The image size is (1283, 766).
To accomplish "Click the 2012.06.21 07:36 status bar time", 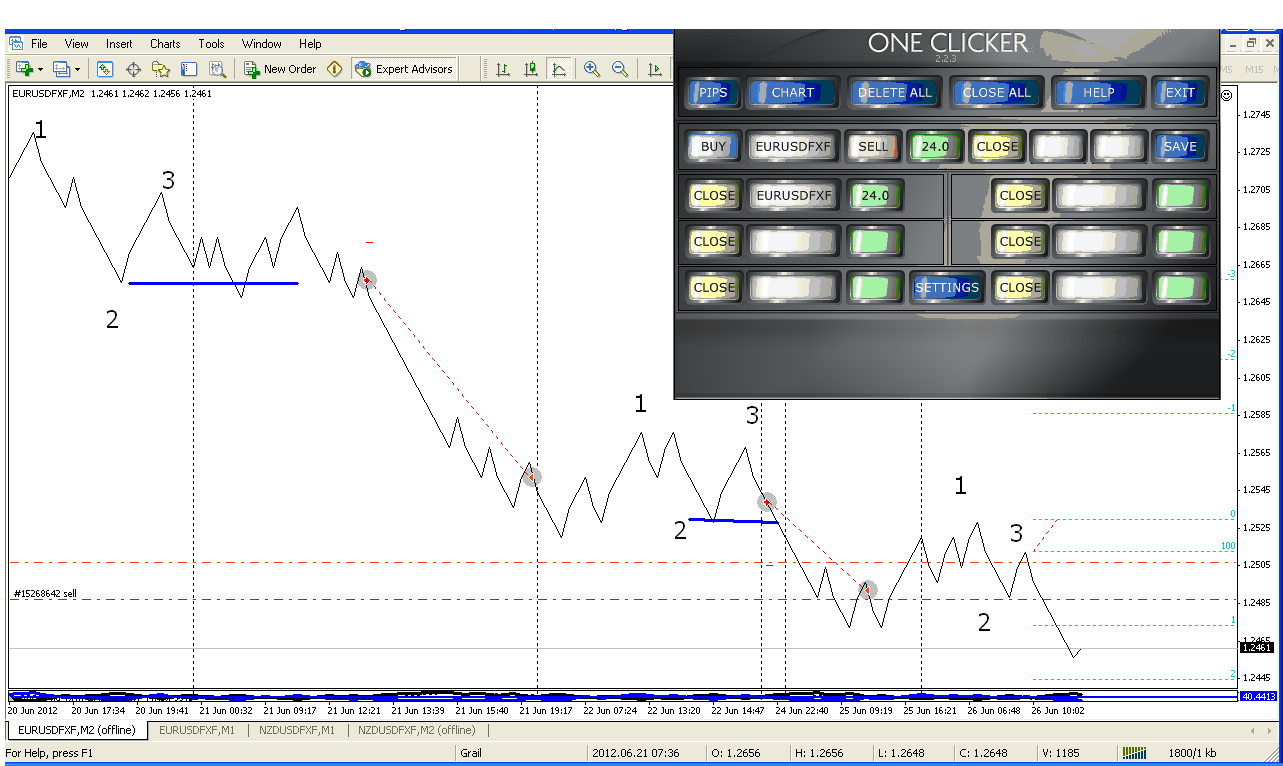I will coord(634,753).
